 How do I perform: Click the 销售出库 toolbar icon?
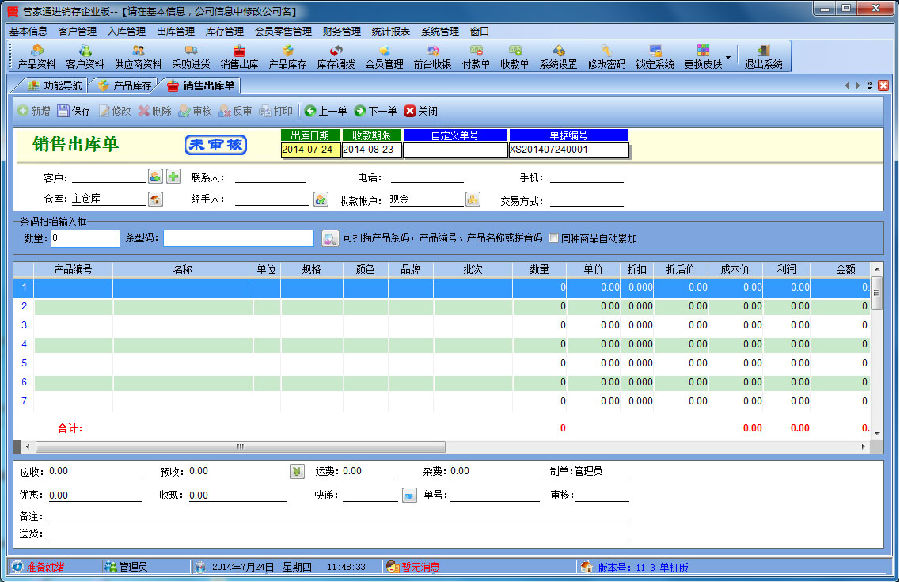[239, 56]
